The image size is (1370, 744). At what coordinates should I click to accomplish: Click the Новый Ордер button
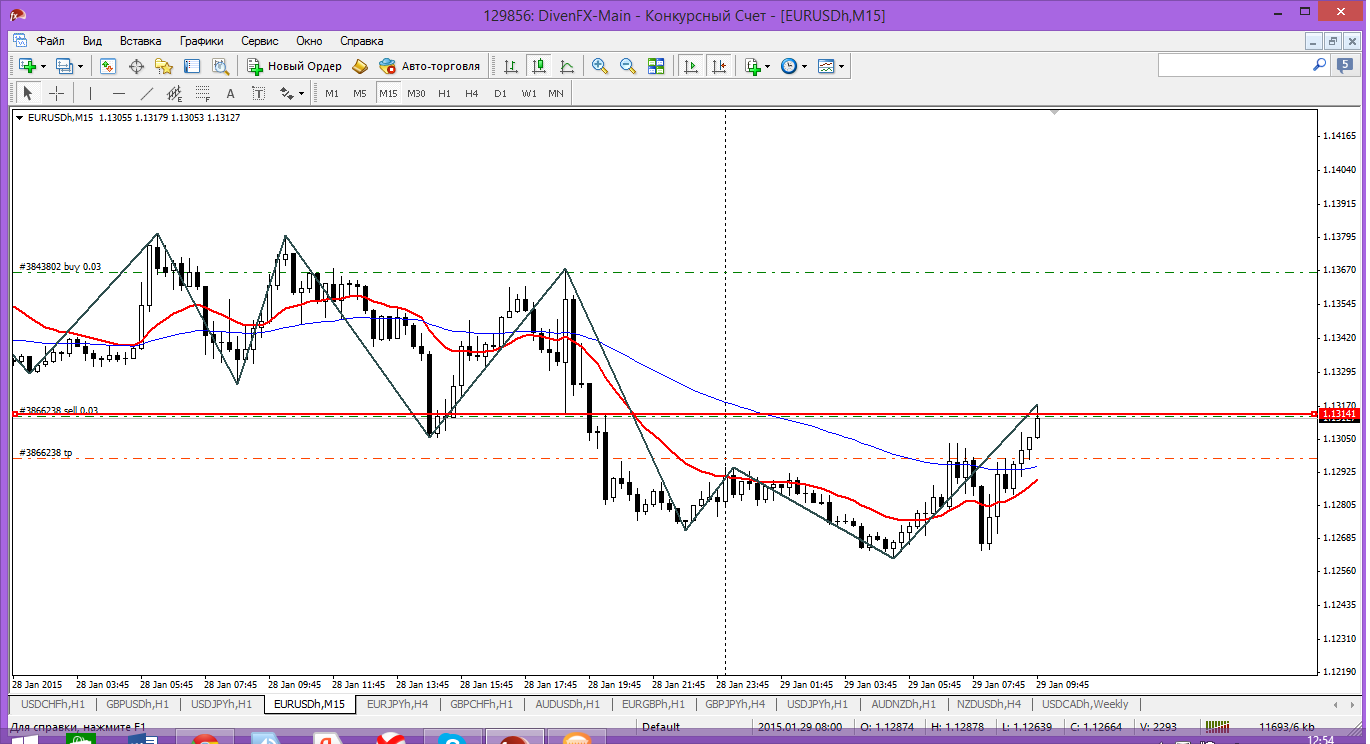click(x=295, y=66)
